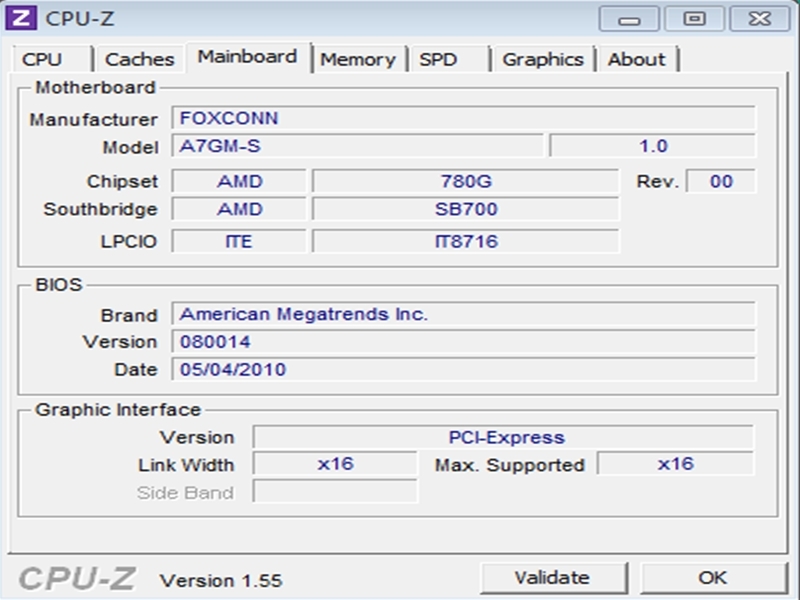Select the BIOS version 080014 field
800x600 pixels.
[x=463, y=341]
